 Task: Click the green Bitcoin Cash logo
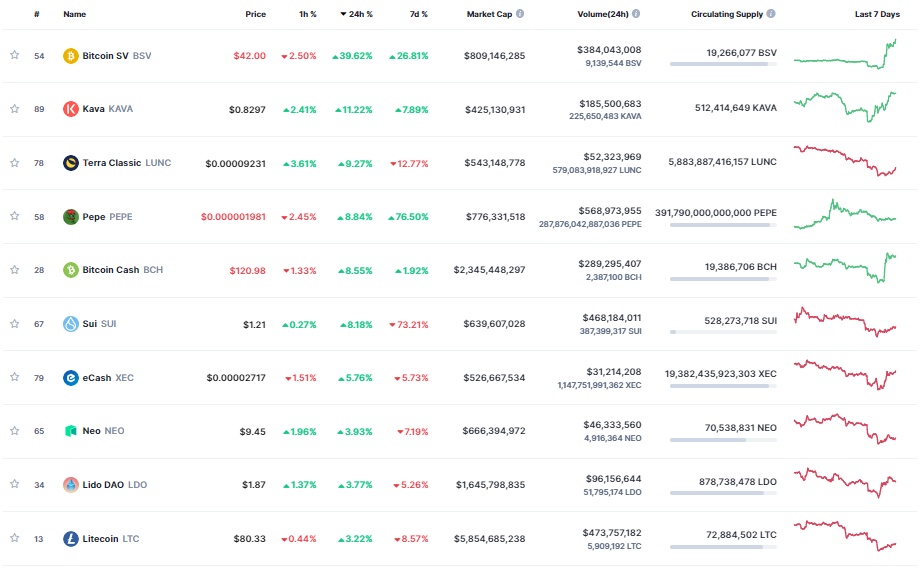[70, 270]
